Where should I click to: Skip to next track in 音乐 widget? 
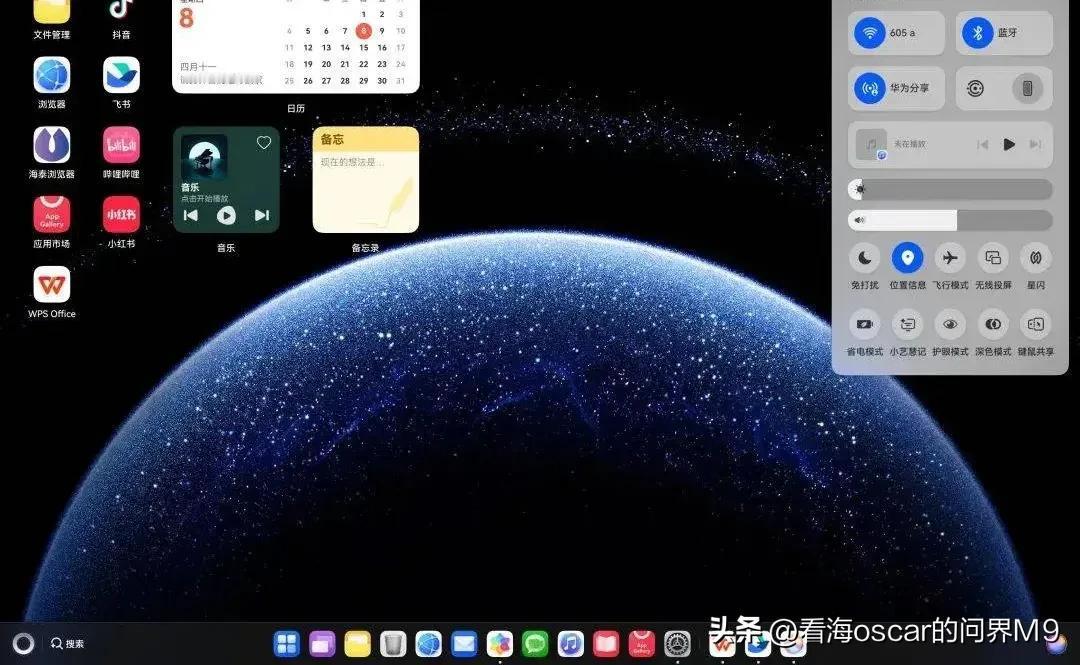click(262, 216)
